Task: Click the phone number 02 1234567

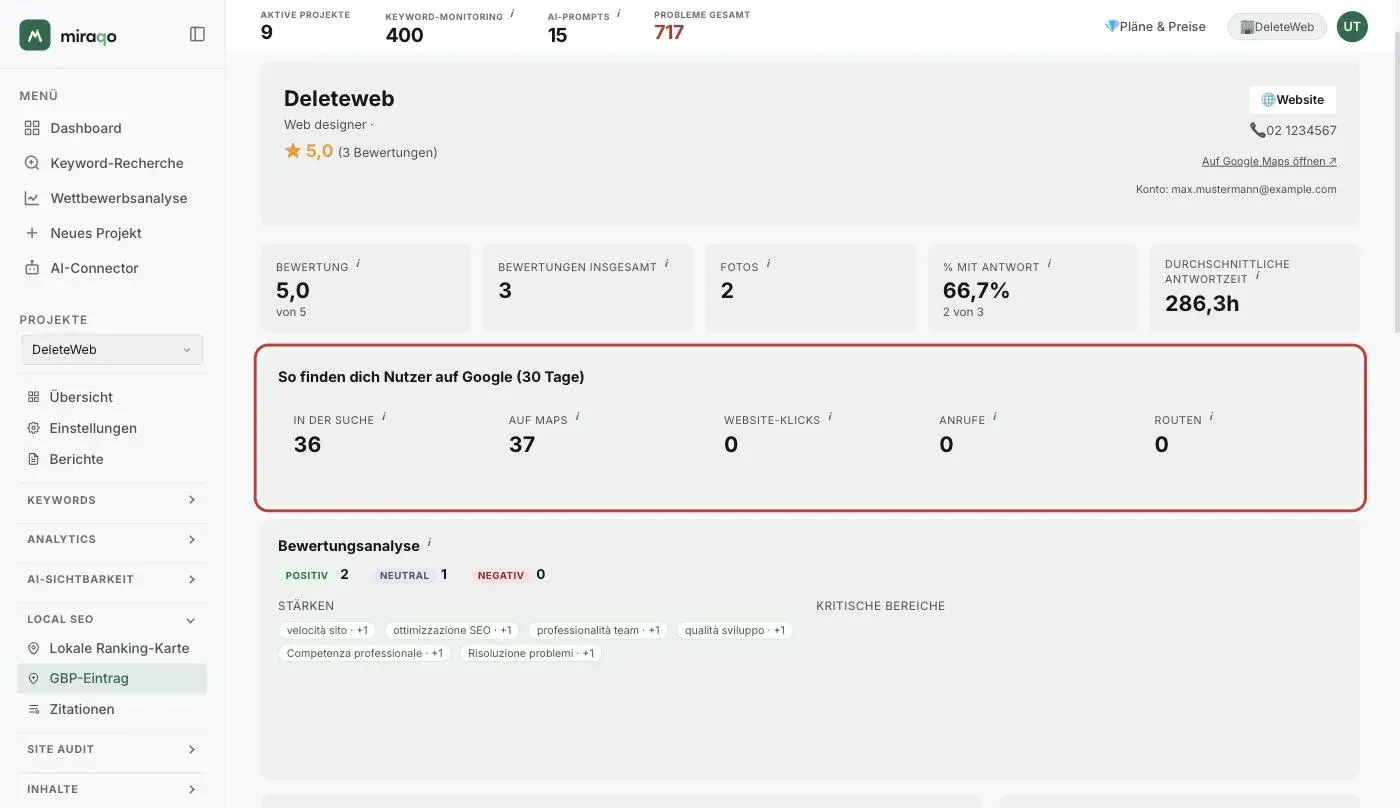Action: pyautogui.click(x=1293, y=130)
